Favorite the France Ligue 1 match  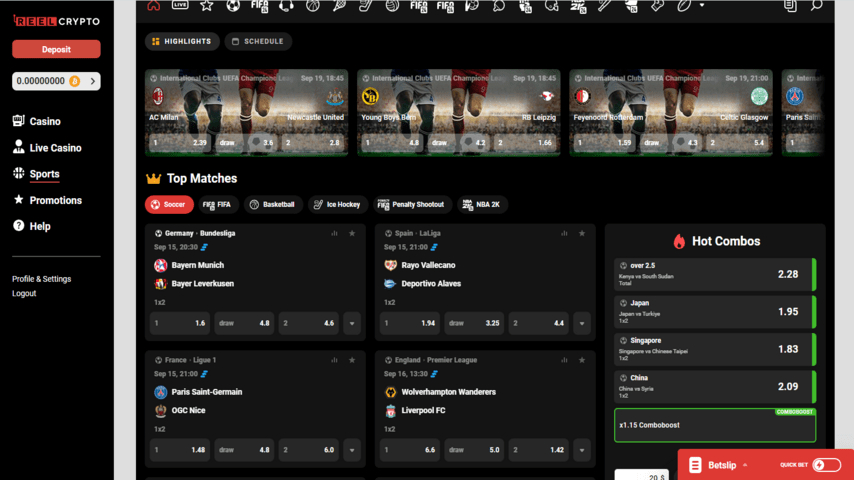pyautogui.click(x=352, y=360)
